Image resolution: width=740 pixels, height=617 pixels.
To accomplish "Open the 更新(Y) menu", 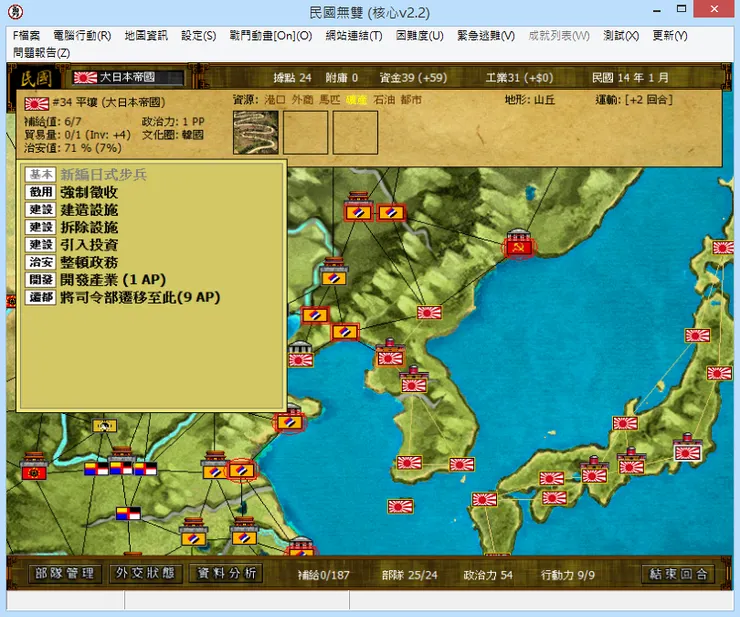I will [x=670, y=36].
